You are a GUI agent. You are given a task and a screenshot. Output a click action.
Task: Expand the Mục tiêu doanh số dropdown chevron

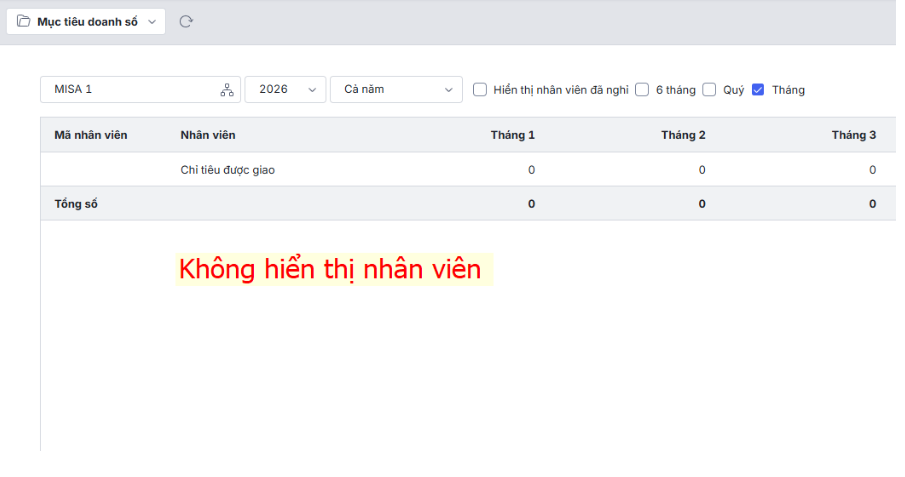[152, 21]
